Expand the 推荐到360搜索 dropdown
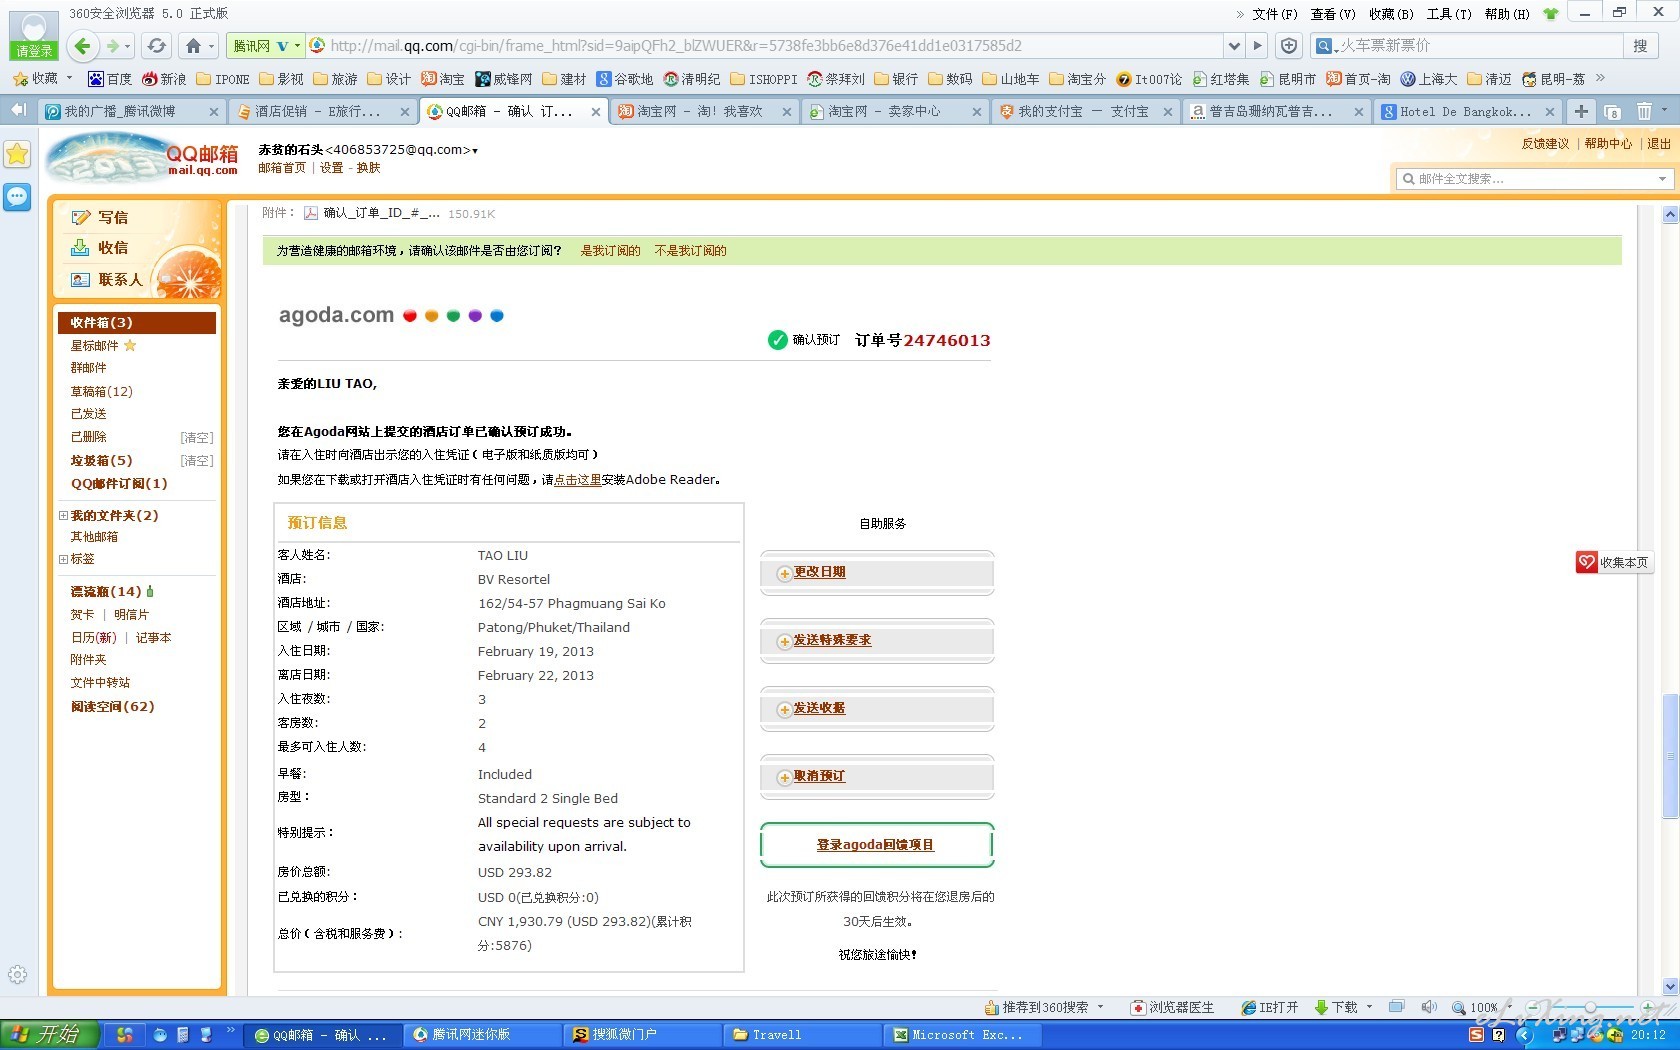Viewport: 1680px width, 1050px height. [x=1101, y=1007]
